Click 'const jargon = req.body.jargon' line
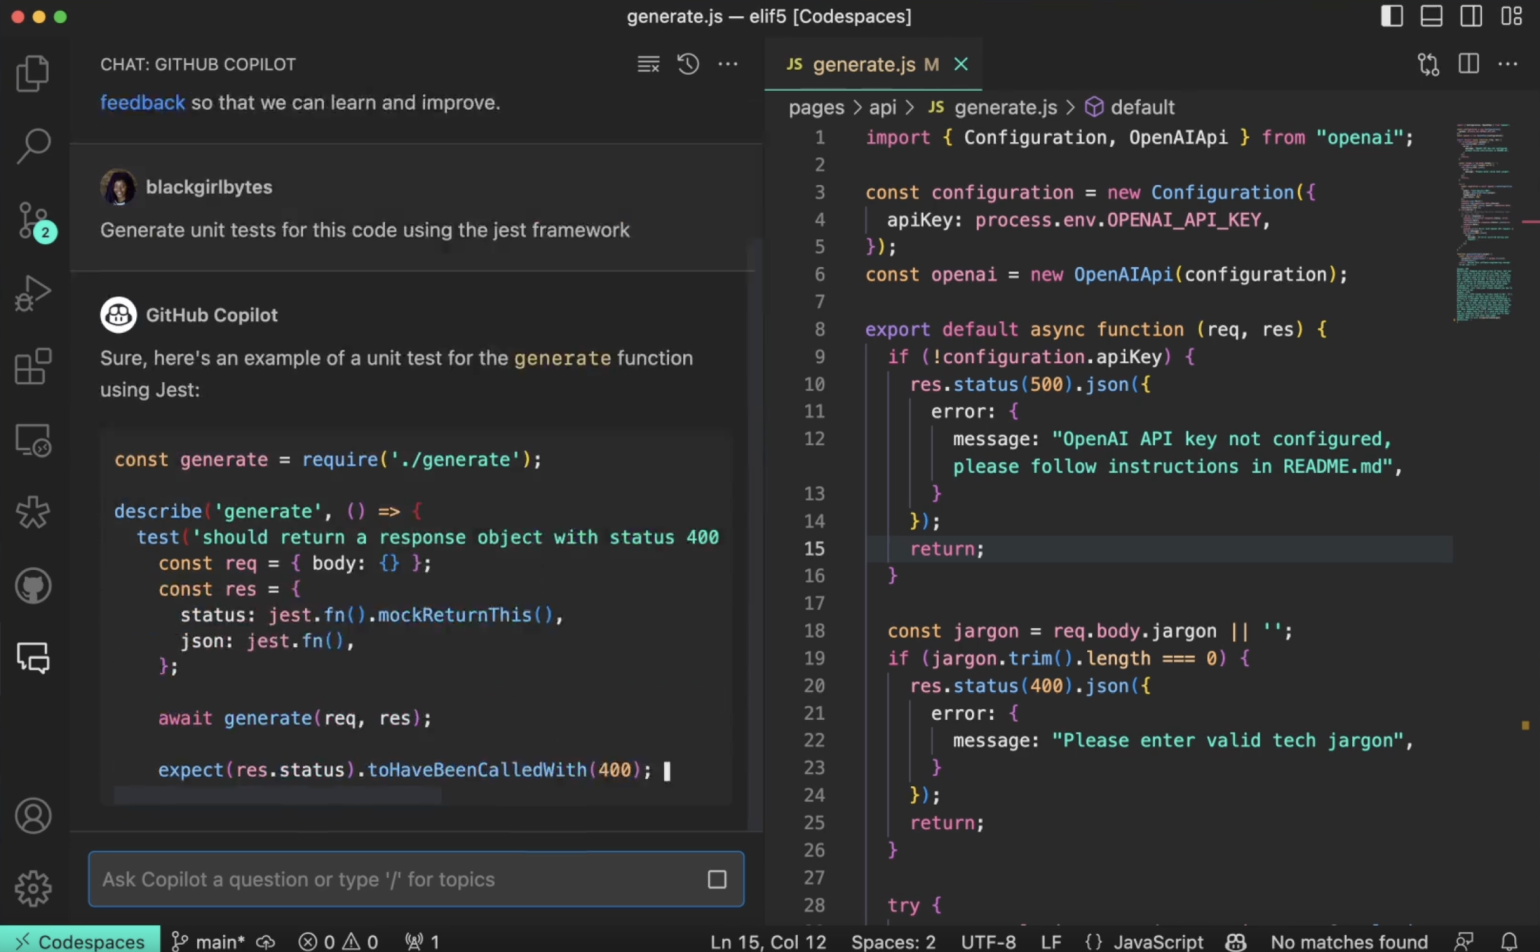Screen dimensions: 1540x952 click(x=1090, y=631)
